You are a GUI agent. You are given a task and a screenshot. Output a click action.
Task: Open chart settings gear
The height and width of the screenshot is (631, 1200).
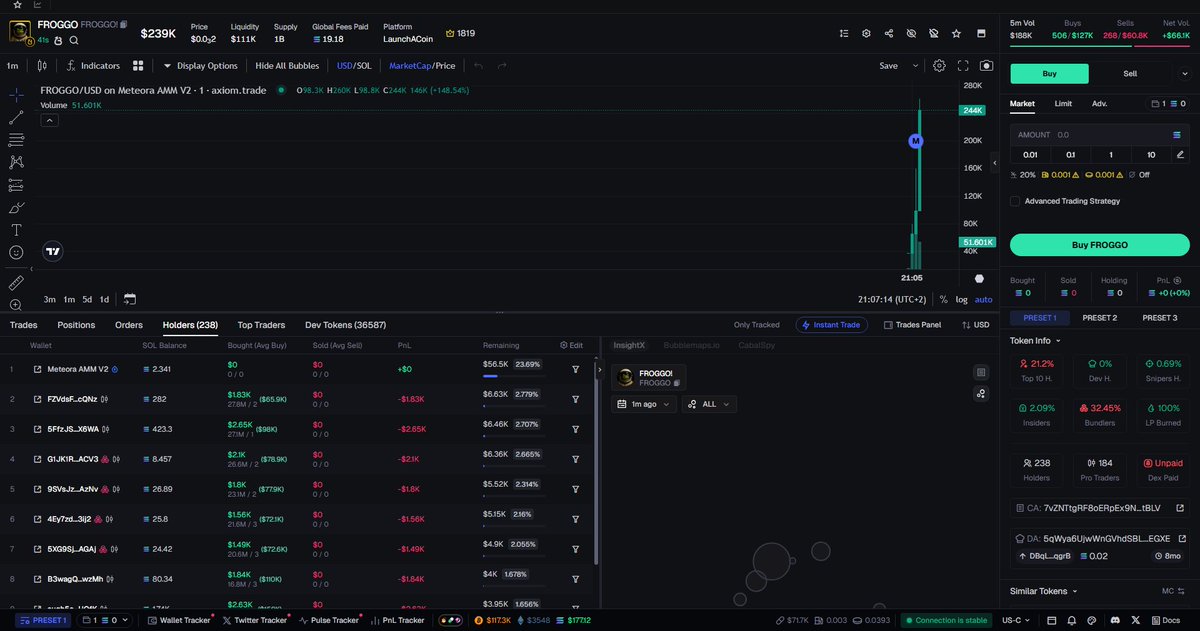coord(939,66)
